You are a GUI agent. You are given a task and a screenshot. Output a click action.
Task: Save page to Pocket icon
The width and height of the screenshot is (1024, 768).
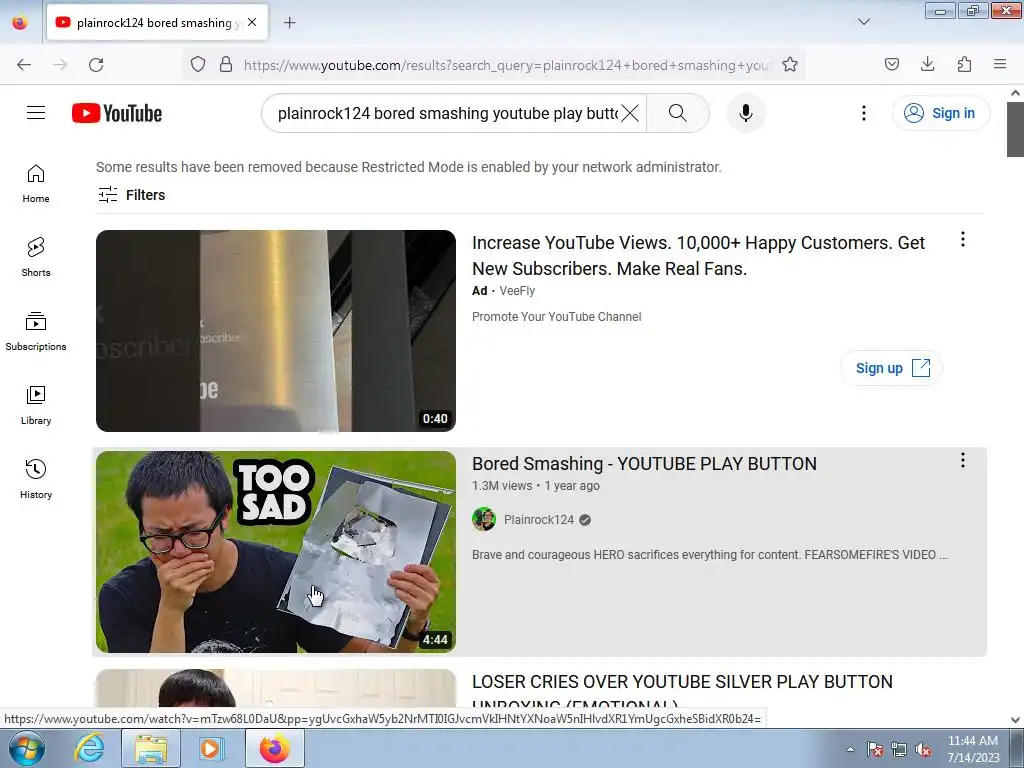tap(891, 65)
